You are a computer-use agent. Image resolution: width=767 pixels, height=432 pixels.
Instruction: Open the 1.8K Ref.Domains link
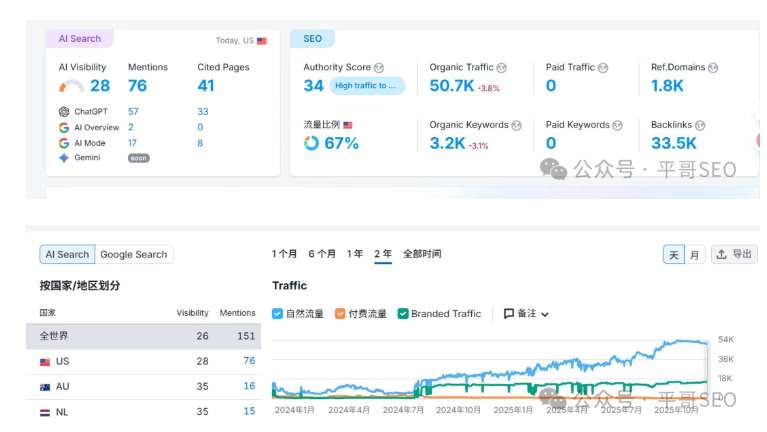tap(667, 86)
